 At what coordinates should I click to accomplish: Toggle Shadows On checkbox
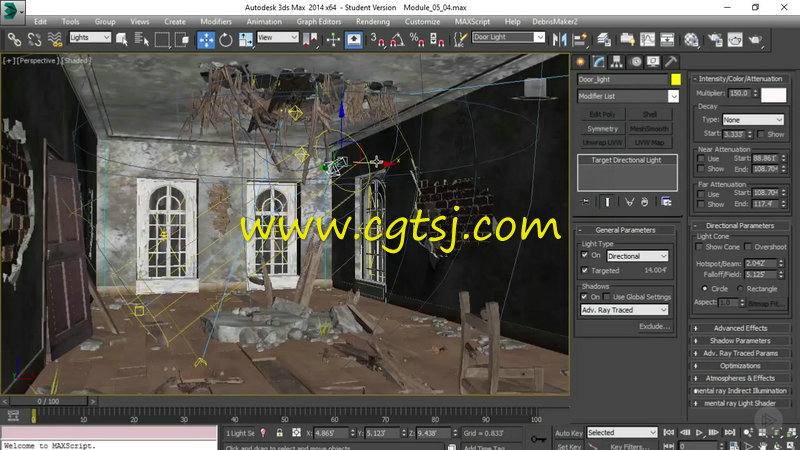[x=585, y=296]
